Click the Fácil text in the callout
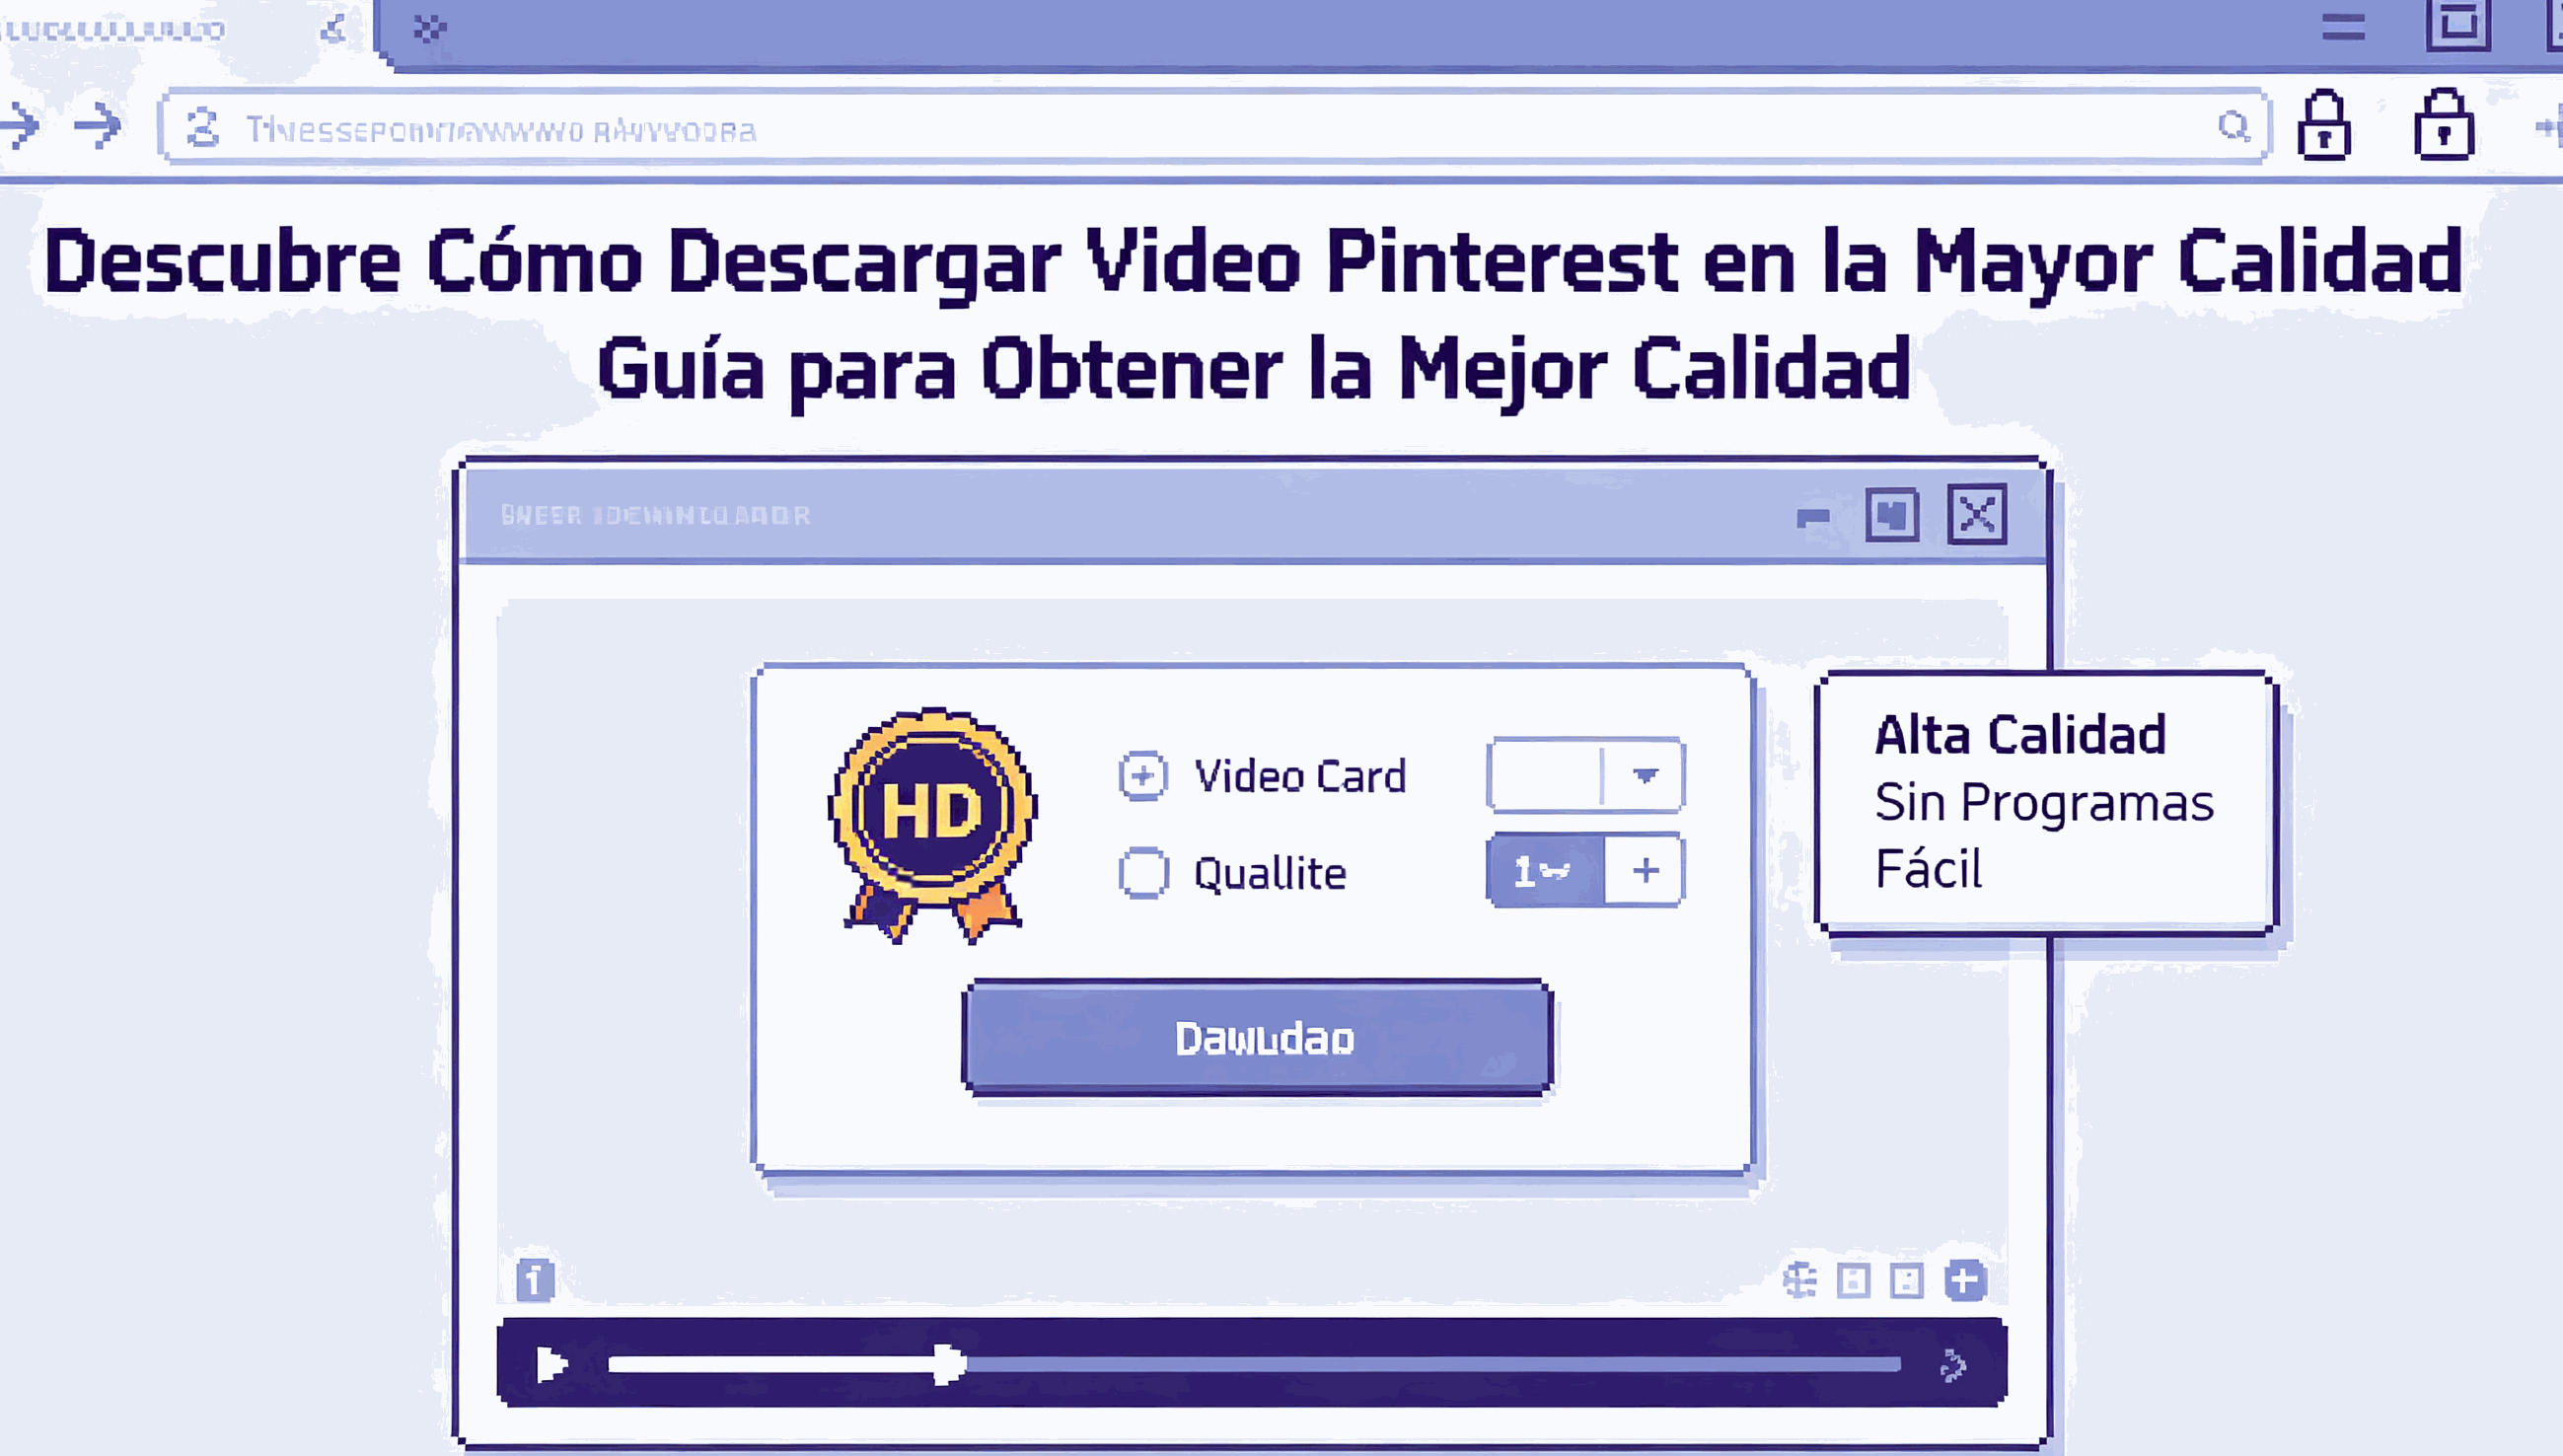Screen dimensions: 2563x1456 coord(1928,868)
